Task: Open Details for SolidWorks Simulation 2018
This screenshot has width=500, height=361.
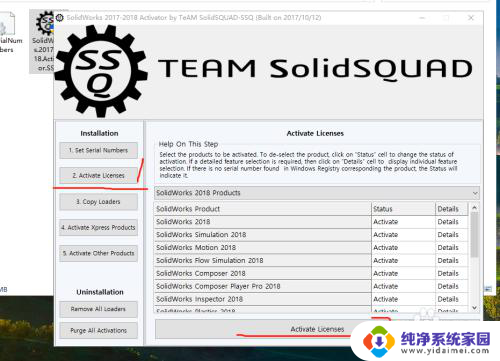Action: click(451, 235)
